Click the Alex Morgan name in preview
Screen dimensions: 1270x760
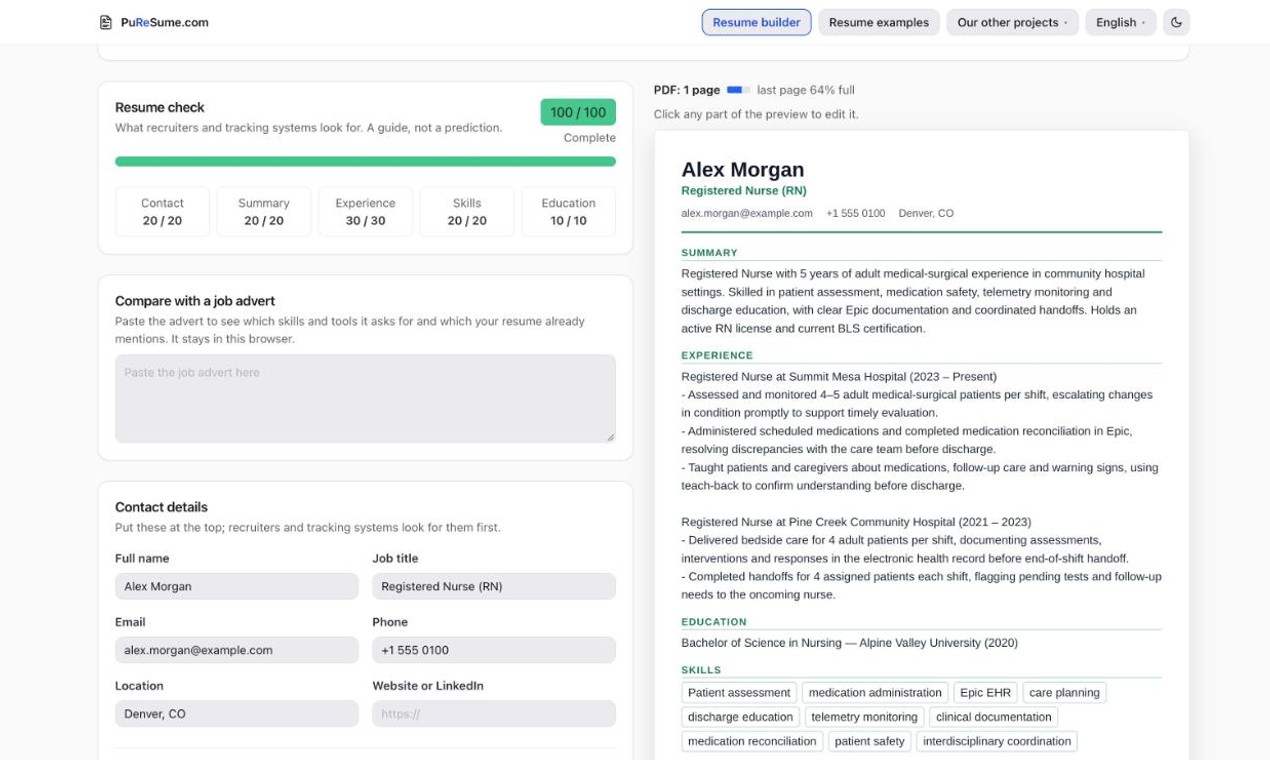(x=742, y=169)
